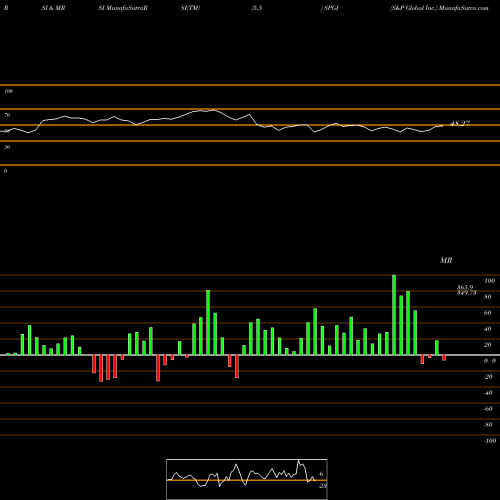Open the mini overview chart thumbnail

tap(247, 479)
